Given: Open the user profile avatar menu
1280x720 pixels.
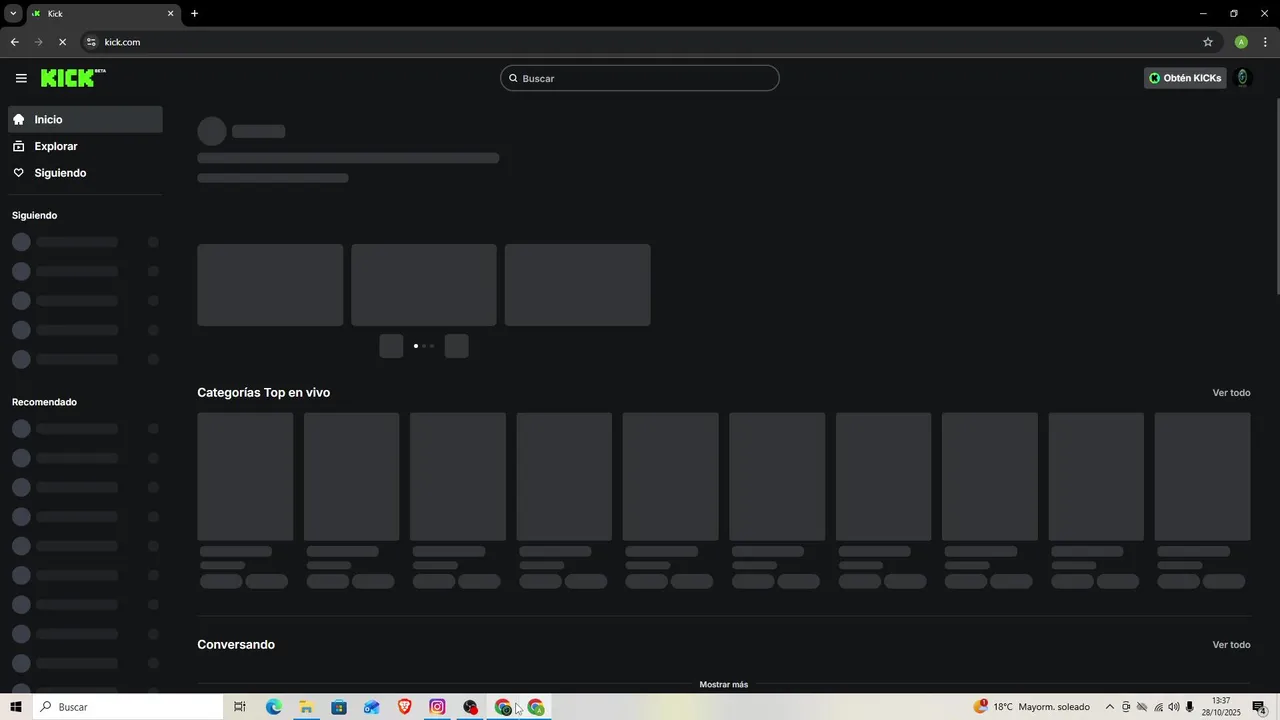Looking at the screenshot, I should tap(1243, 78).
